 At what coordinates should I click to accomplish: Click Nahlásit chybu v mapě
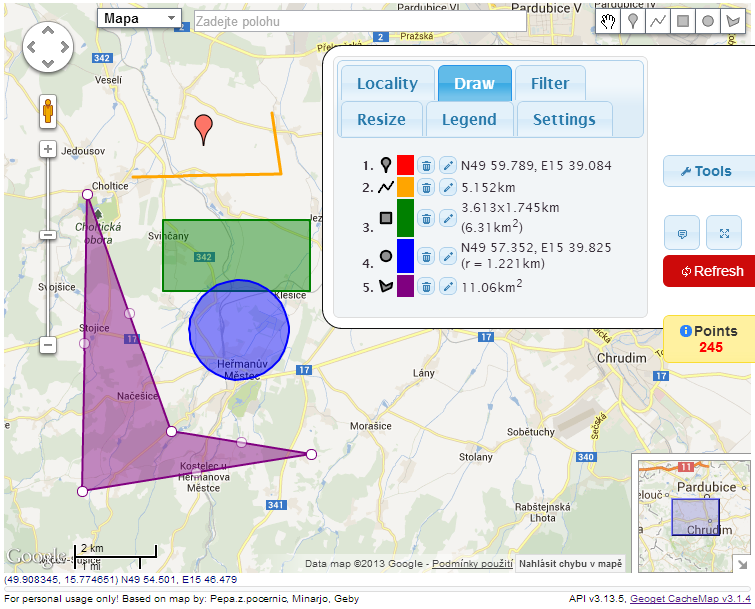pyautogui.click(x=571, y=564)
